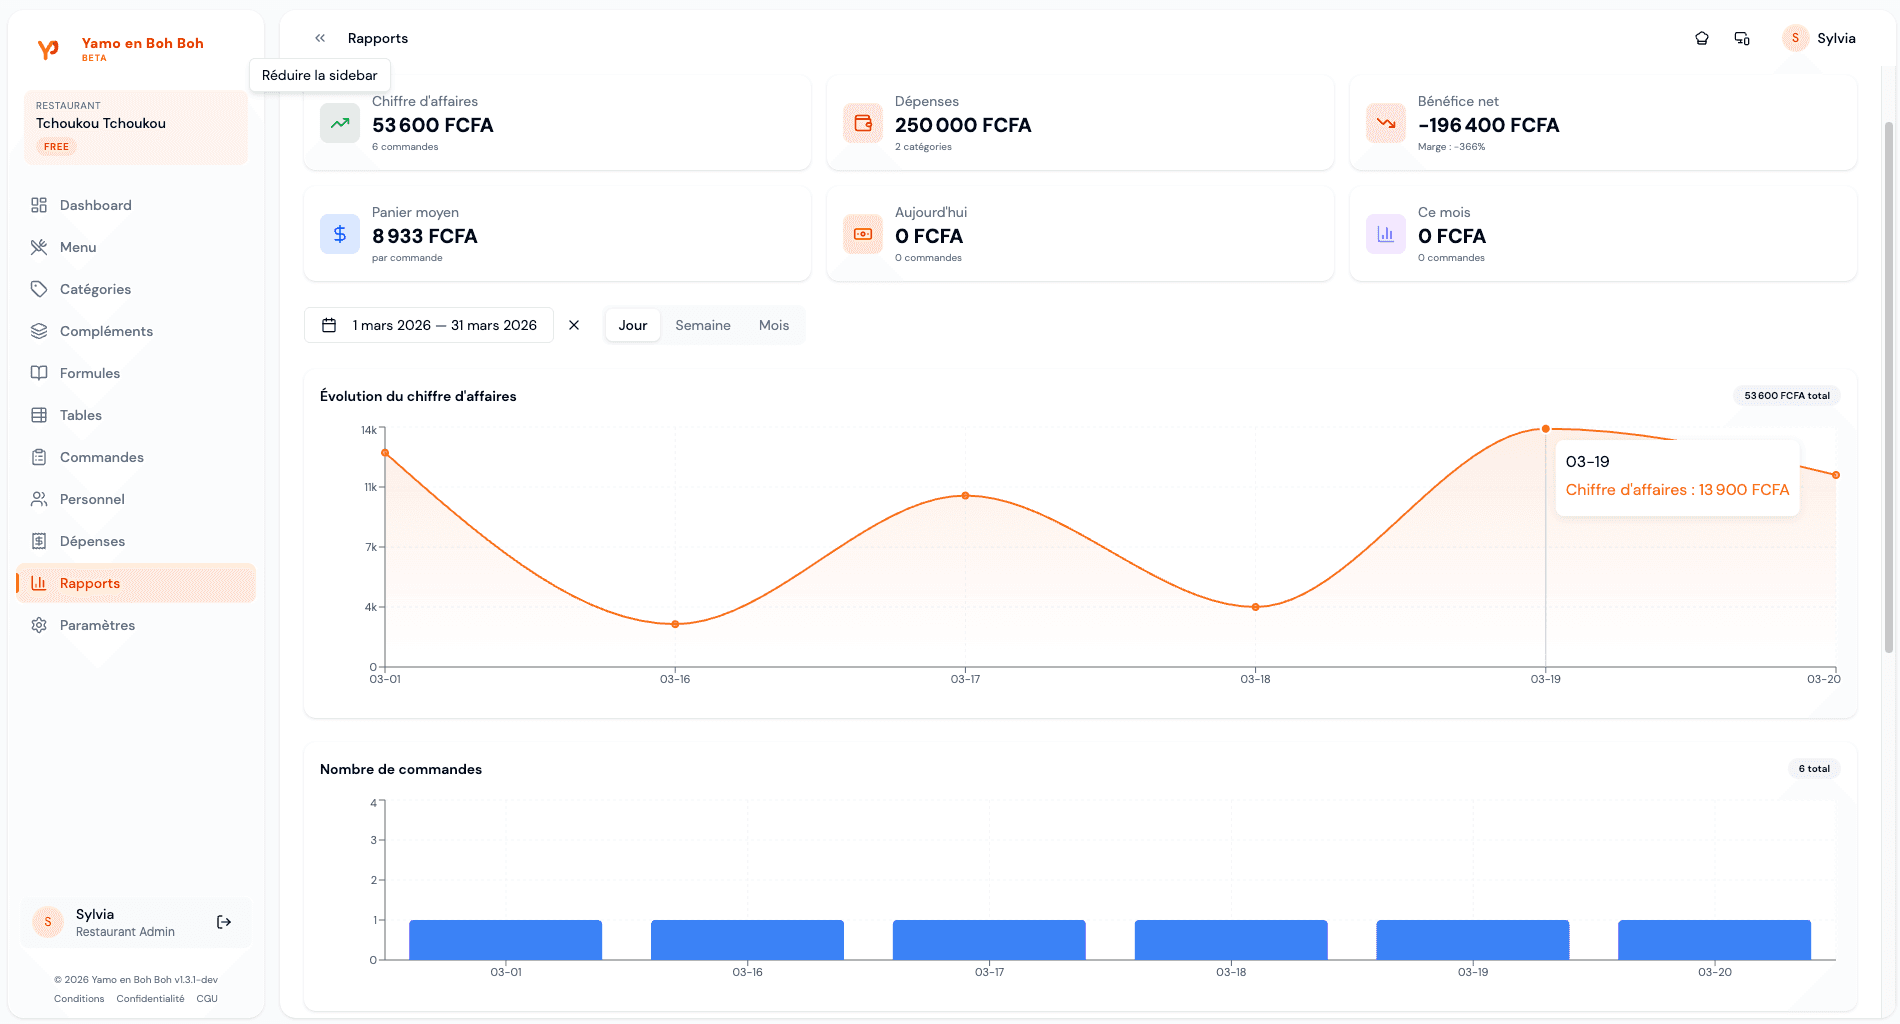Click the Yamo en Boh Boh logo

[48, 49]
